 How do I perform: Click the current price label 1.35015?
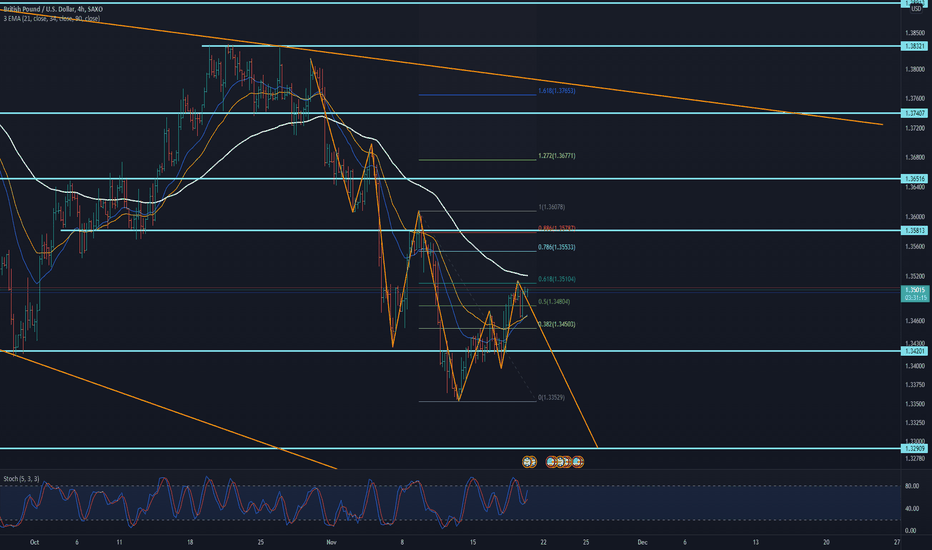tap(915, 290)
